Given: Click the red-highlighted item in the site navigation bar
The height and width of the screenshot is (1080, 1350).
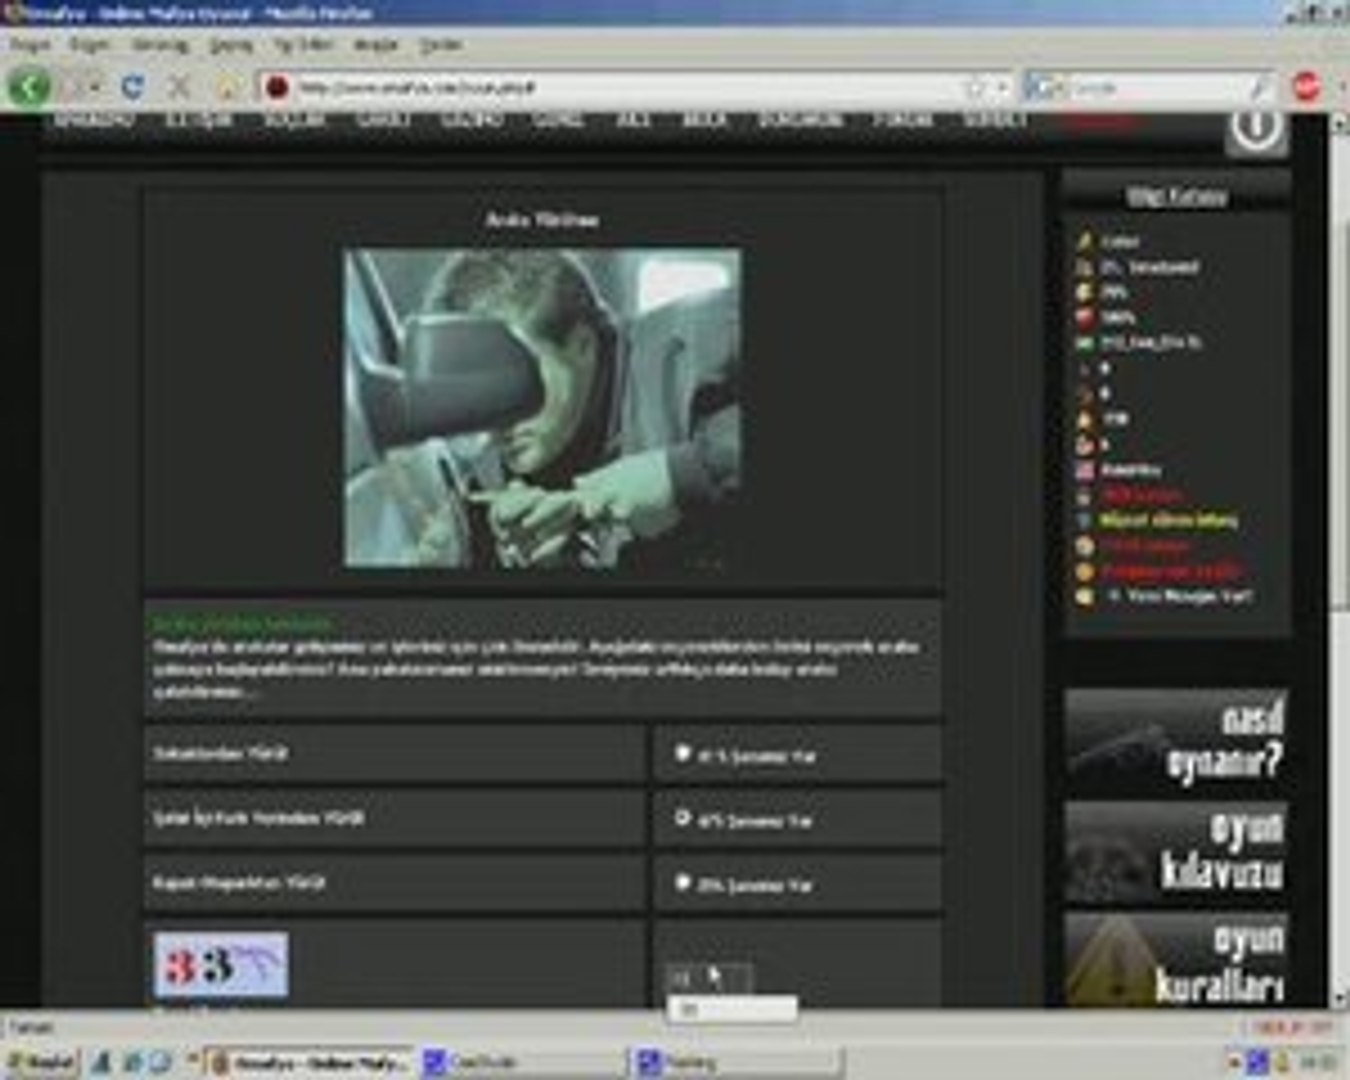Looking at the screenshot, I should (x=1100, y=121).
